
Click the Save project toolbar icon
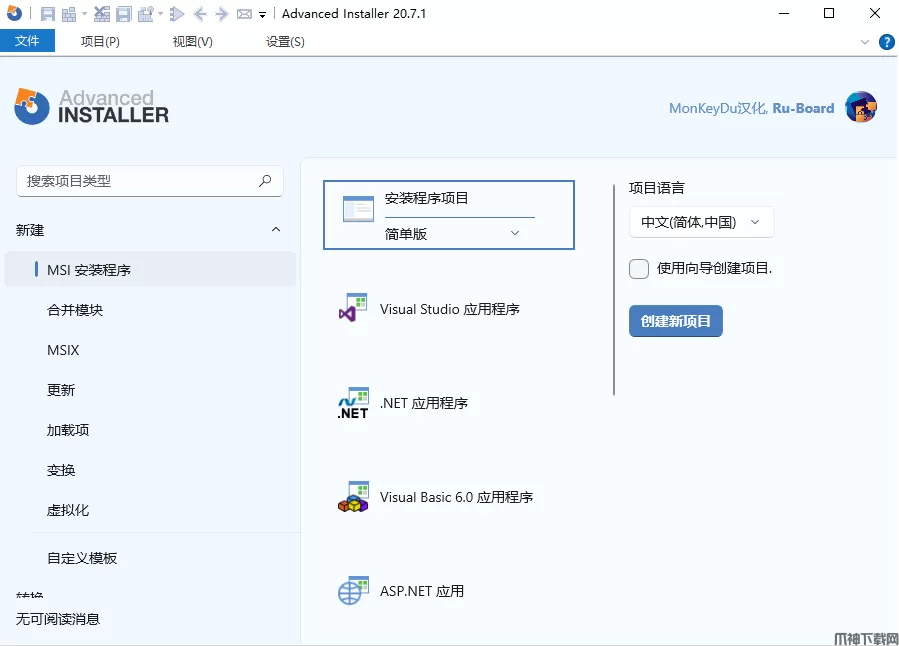tap(48, 14)
